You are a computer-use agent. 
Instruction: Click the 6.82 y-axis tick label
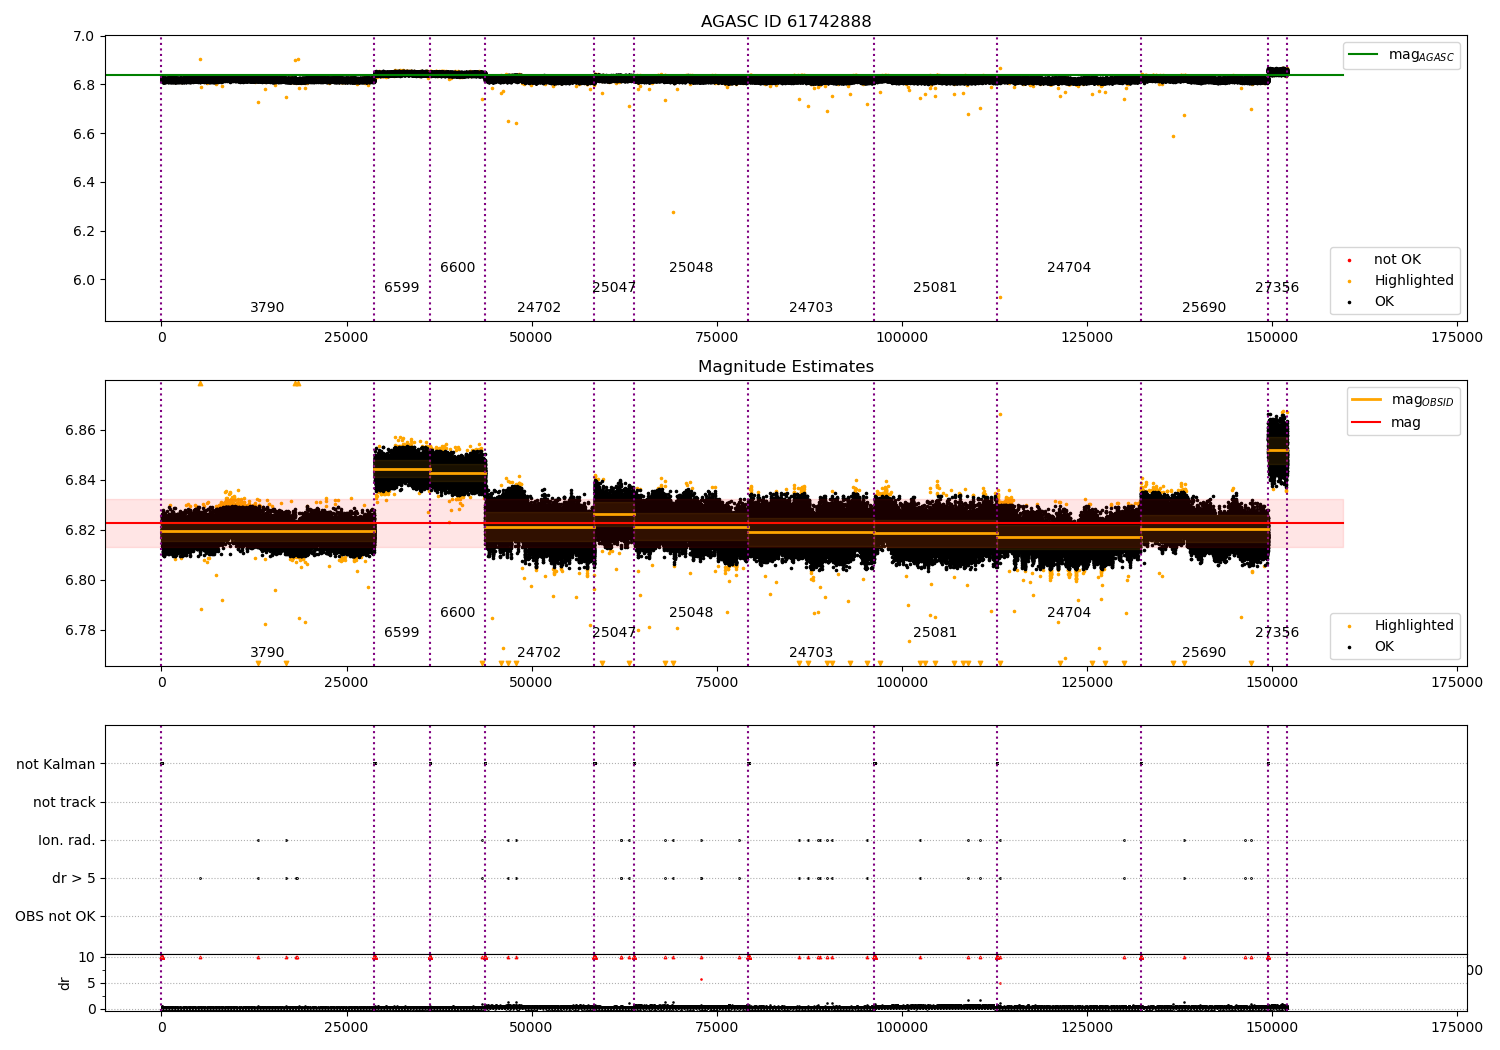coord(81,531)
